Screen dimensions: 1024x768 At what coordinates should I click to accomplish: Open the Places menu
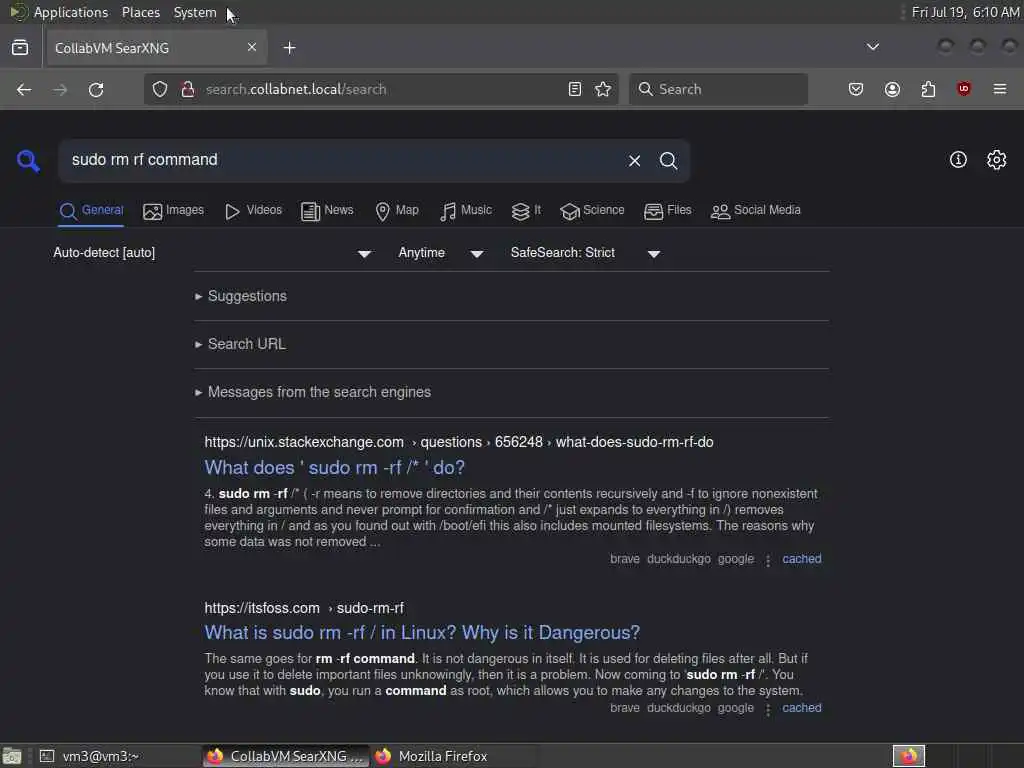point(140,12)
